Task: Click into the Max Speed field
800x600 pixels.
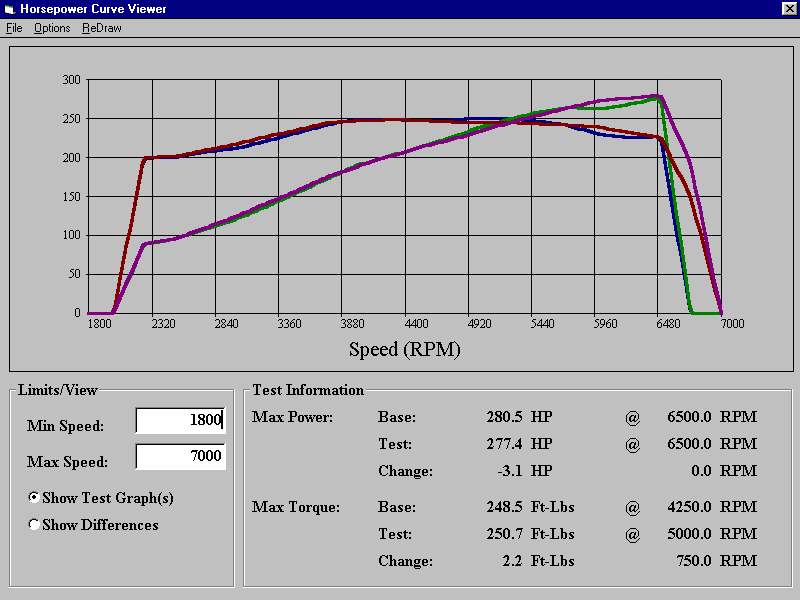Action: click(180, 456)
